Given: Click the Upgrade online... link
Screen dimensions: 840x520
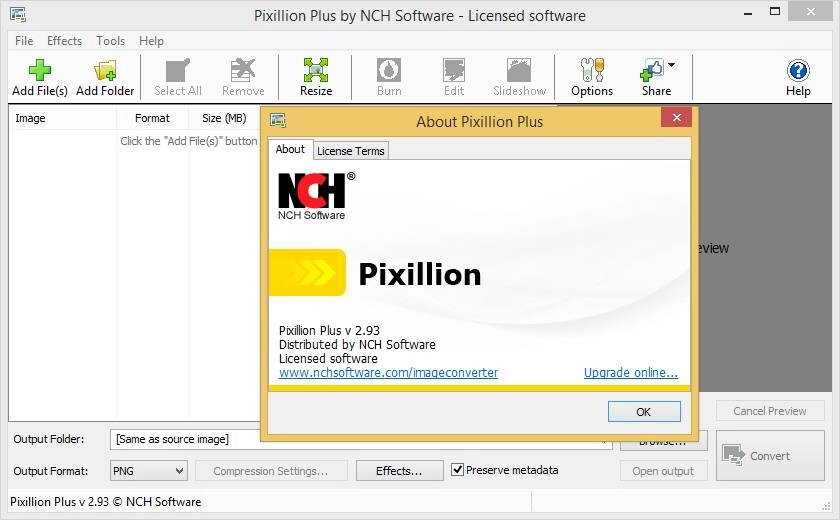Looking at the screenshot, I should (x=631, y=373).
